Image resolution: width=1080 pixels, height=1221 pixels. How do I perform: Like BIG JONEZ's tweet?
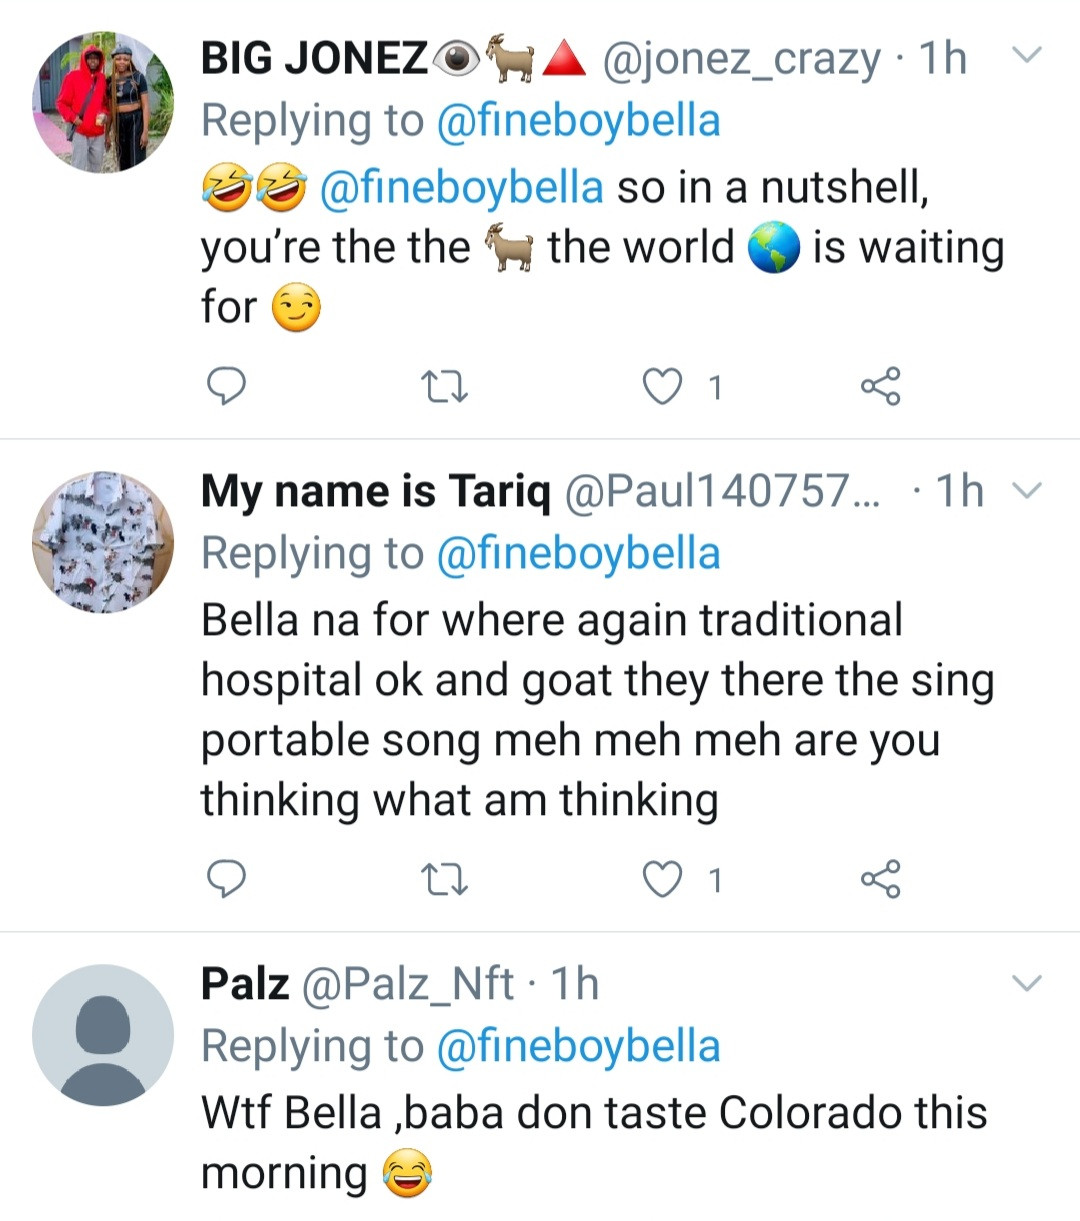point(662,386)
